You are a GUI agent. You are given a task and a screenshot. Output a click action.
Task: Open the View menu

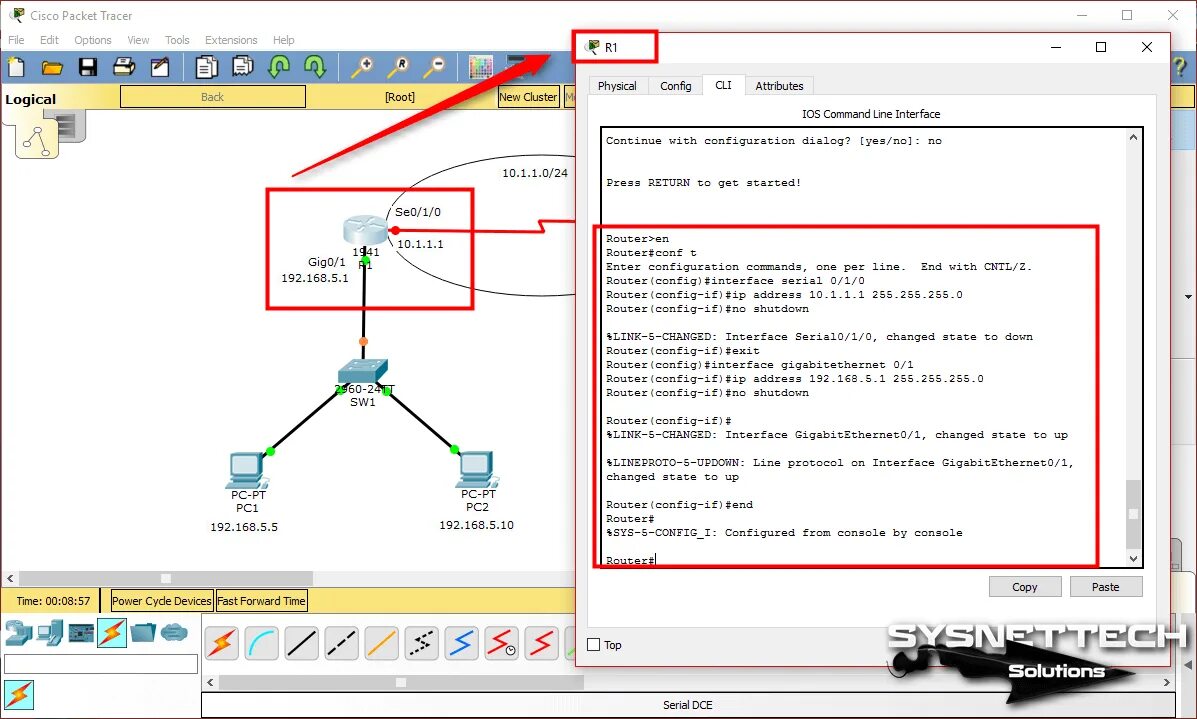138,40
